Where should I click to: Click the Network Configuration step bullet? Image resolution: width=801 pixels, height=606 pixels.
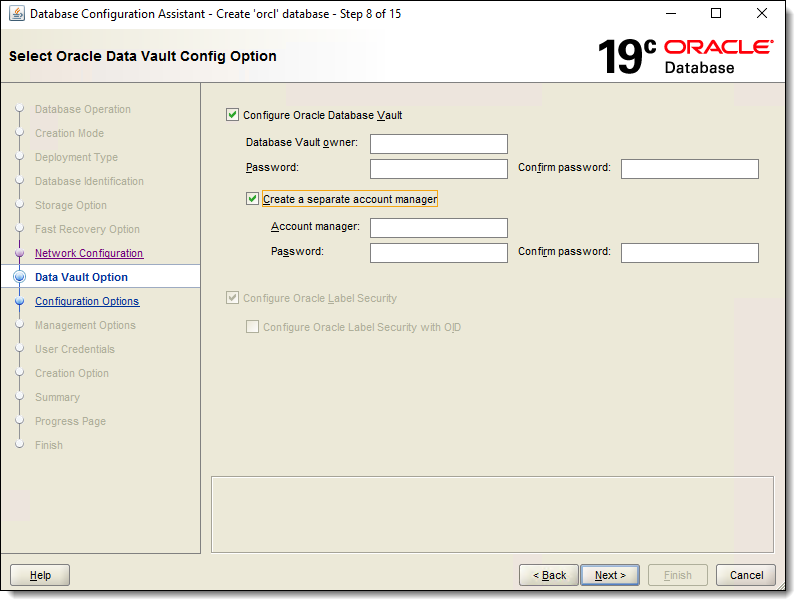coord(19,252)
